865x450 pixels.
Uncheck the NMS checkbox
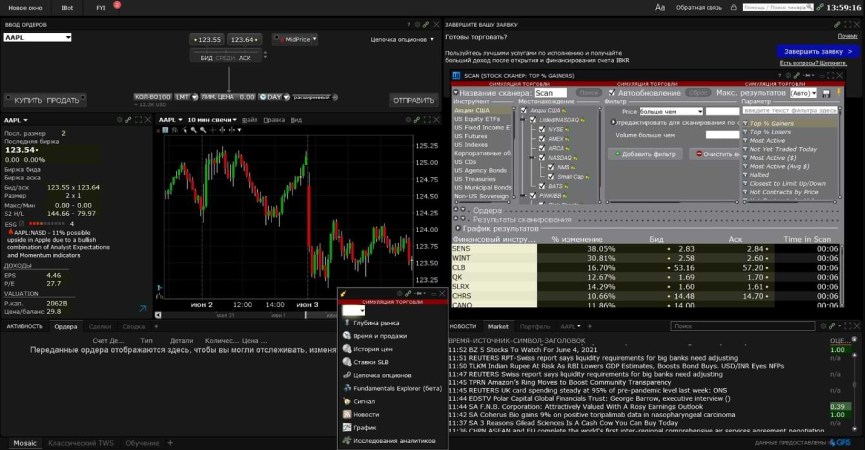(551, 167)
